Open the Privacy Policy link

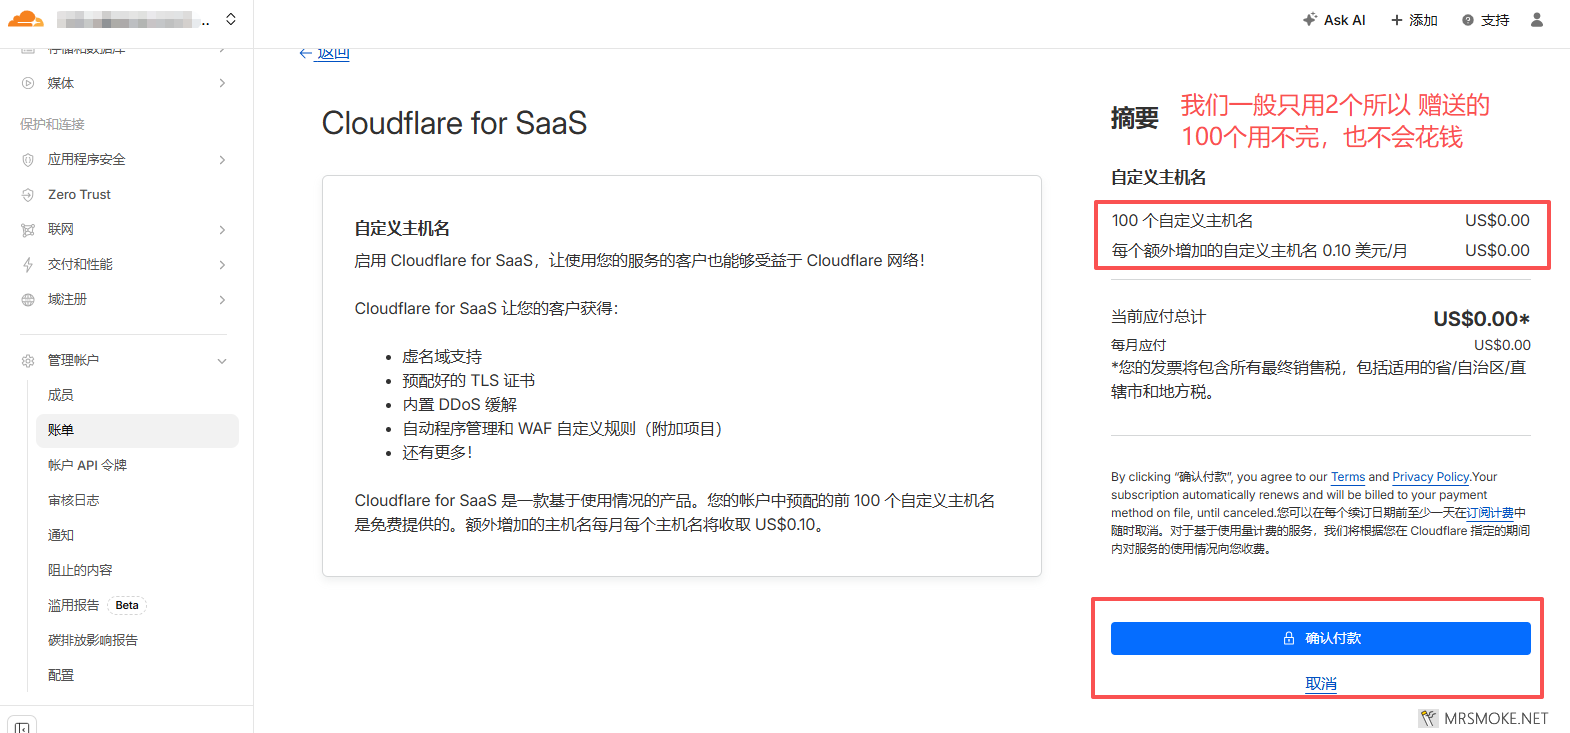pyautogui.click(x=1430, y=477)
